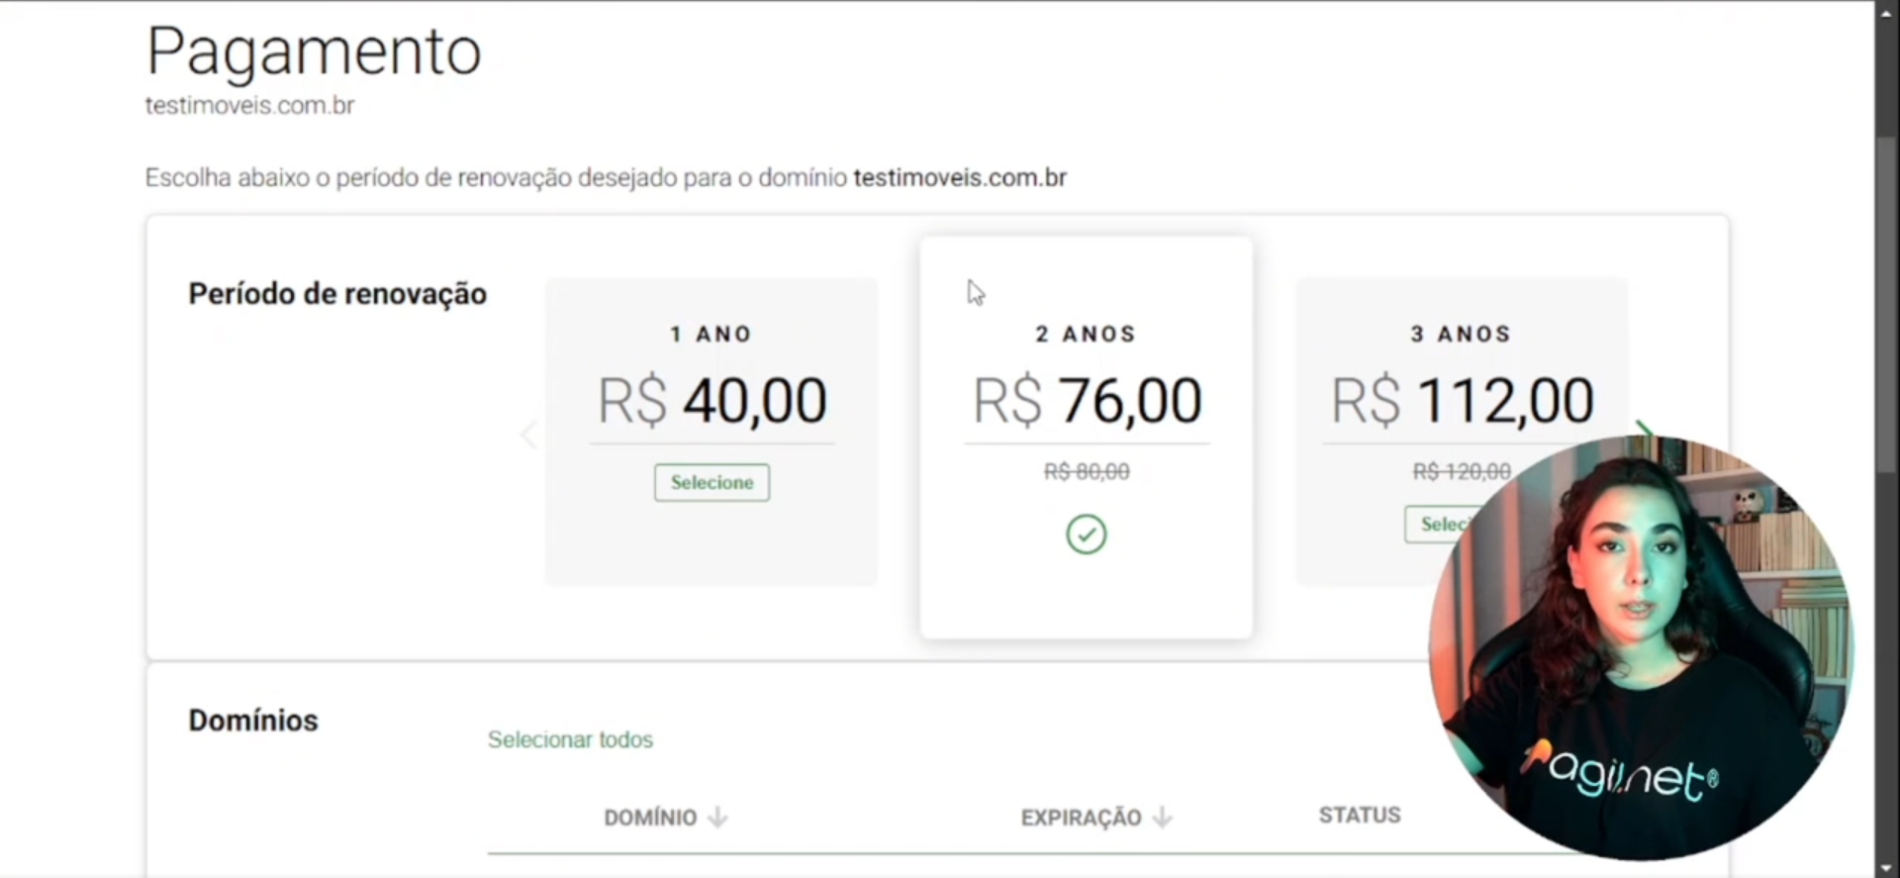Click the presenter webcam overlay

coord(1641,647)
